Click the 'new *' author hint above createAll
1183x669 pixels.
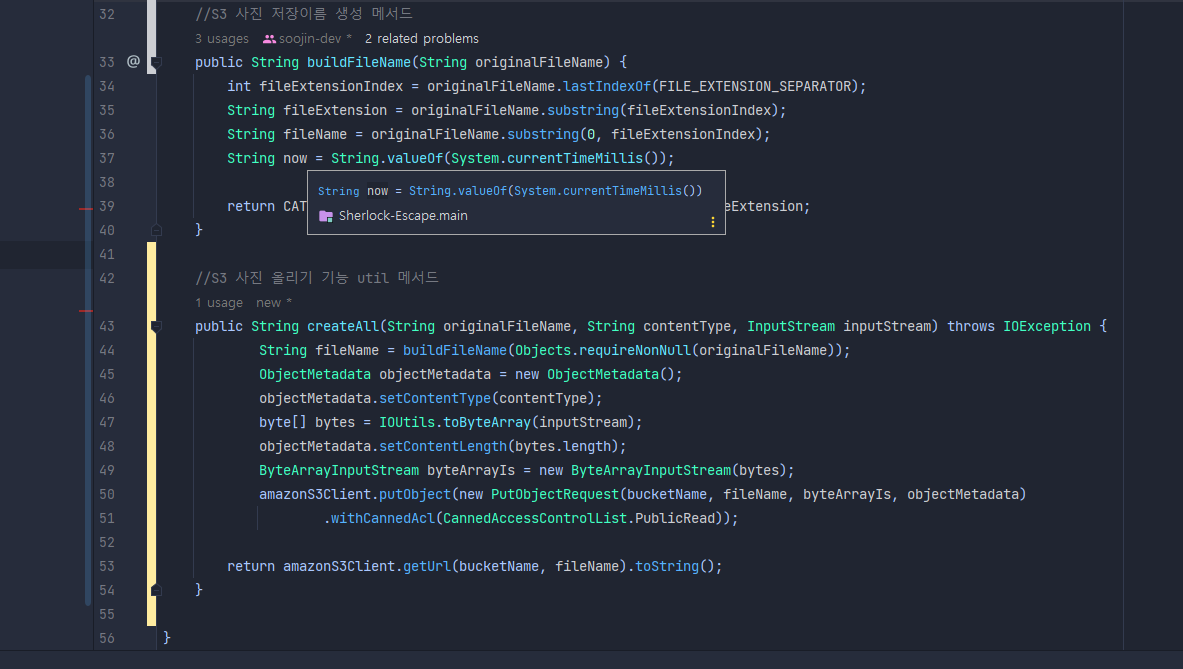click(x=274, y=302)
